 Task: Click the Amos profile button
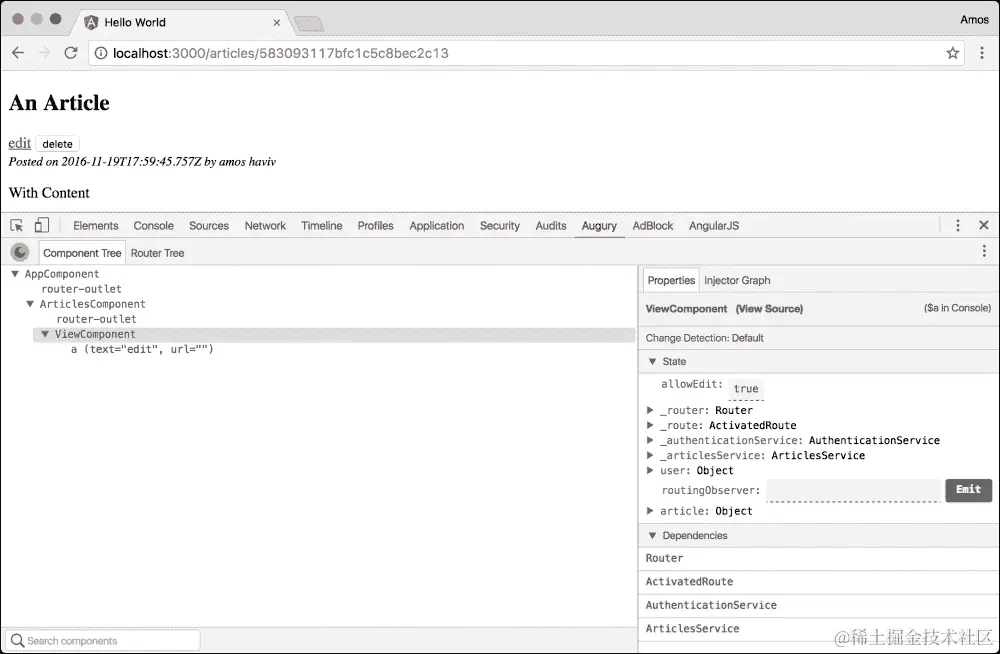(974, 20)
